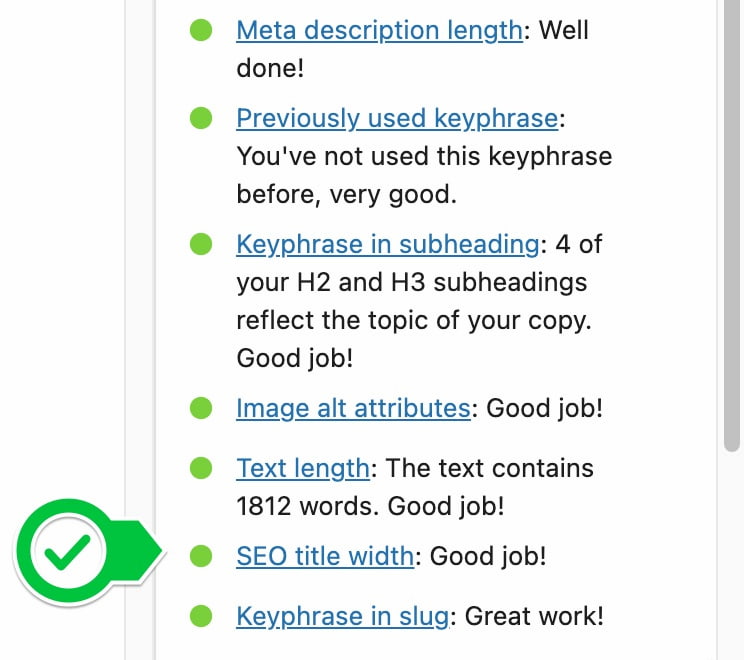Click the subheading feedback 'Good job!' text

pyautogui.click(x=295, y=358)
